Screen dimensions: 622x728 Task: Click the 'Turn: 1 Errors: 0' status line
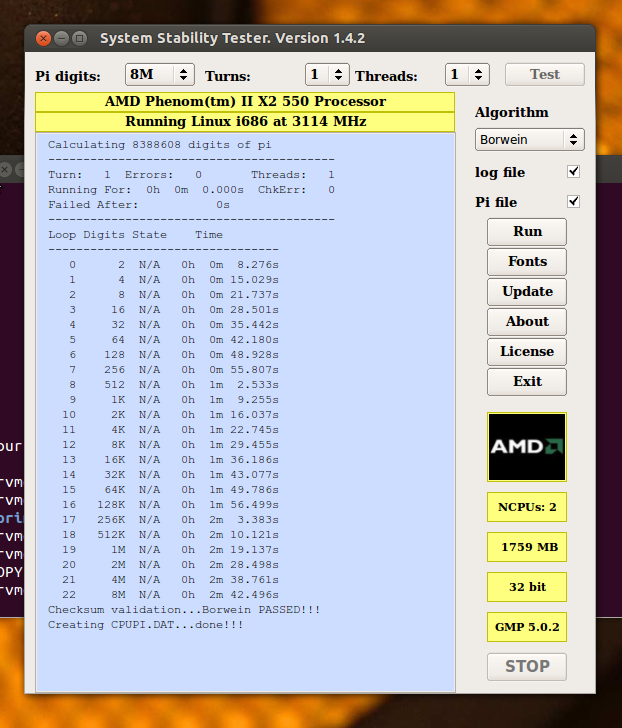coord(191,175)
